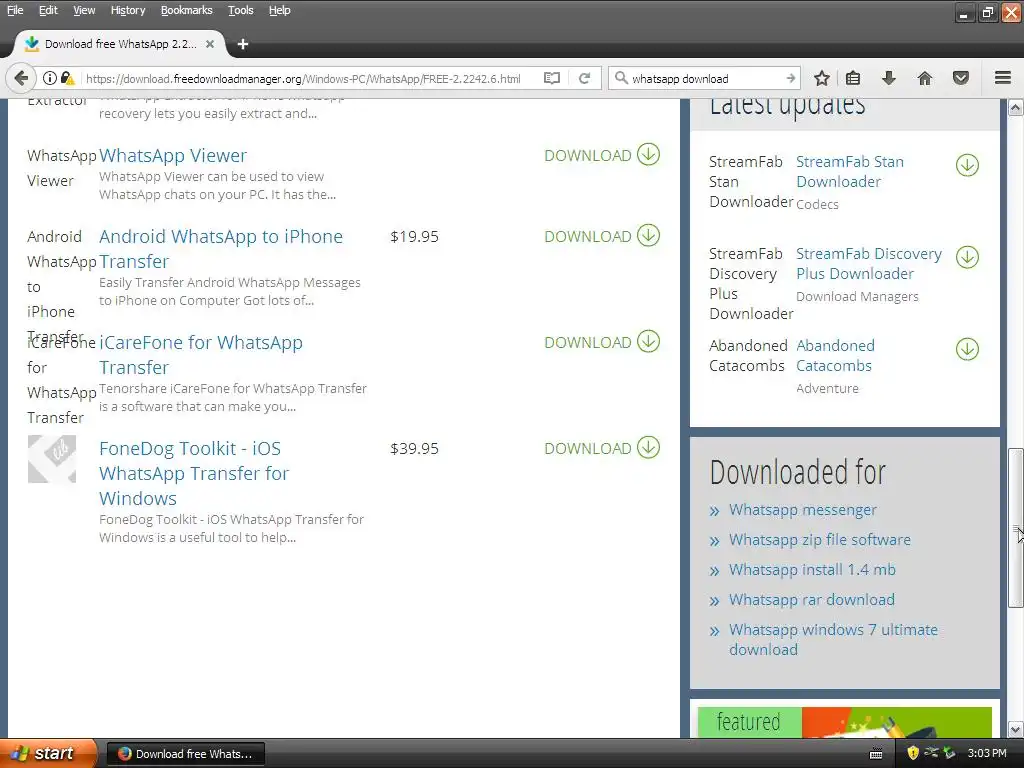Click download icon for FoneDog Toolkit
Image resolution: width=1024 pixels, height=768 pixels.
tap(648, 447)
